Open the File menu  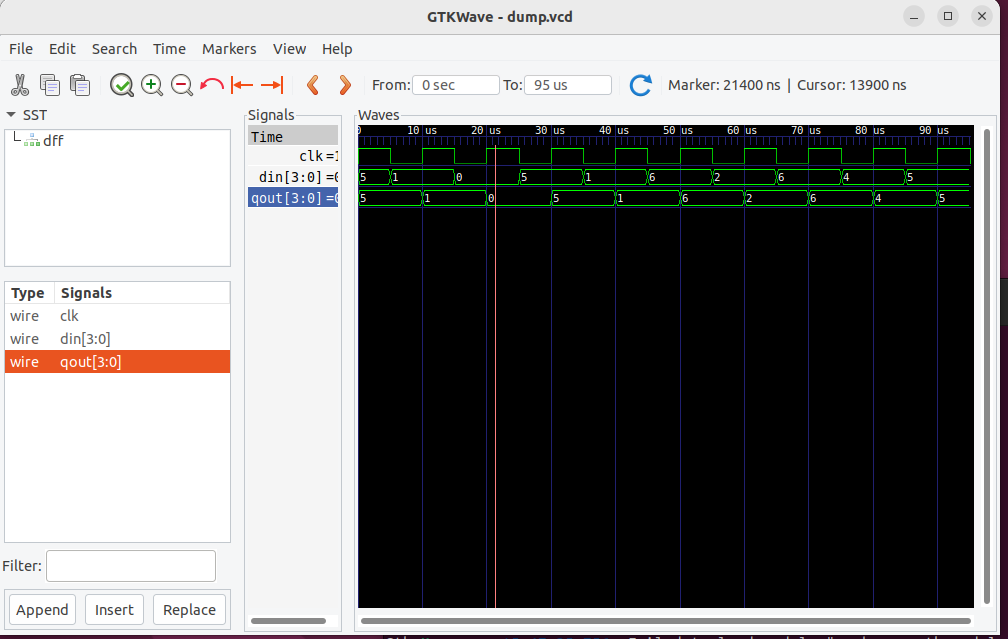[21, 49]
